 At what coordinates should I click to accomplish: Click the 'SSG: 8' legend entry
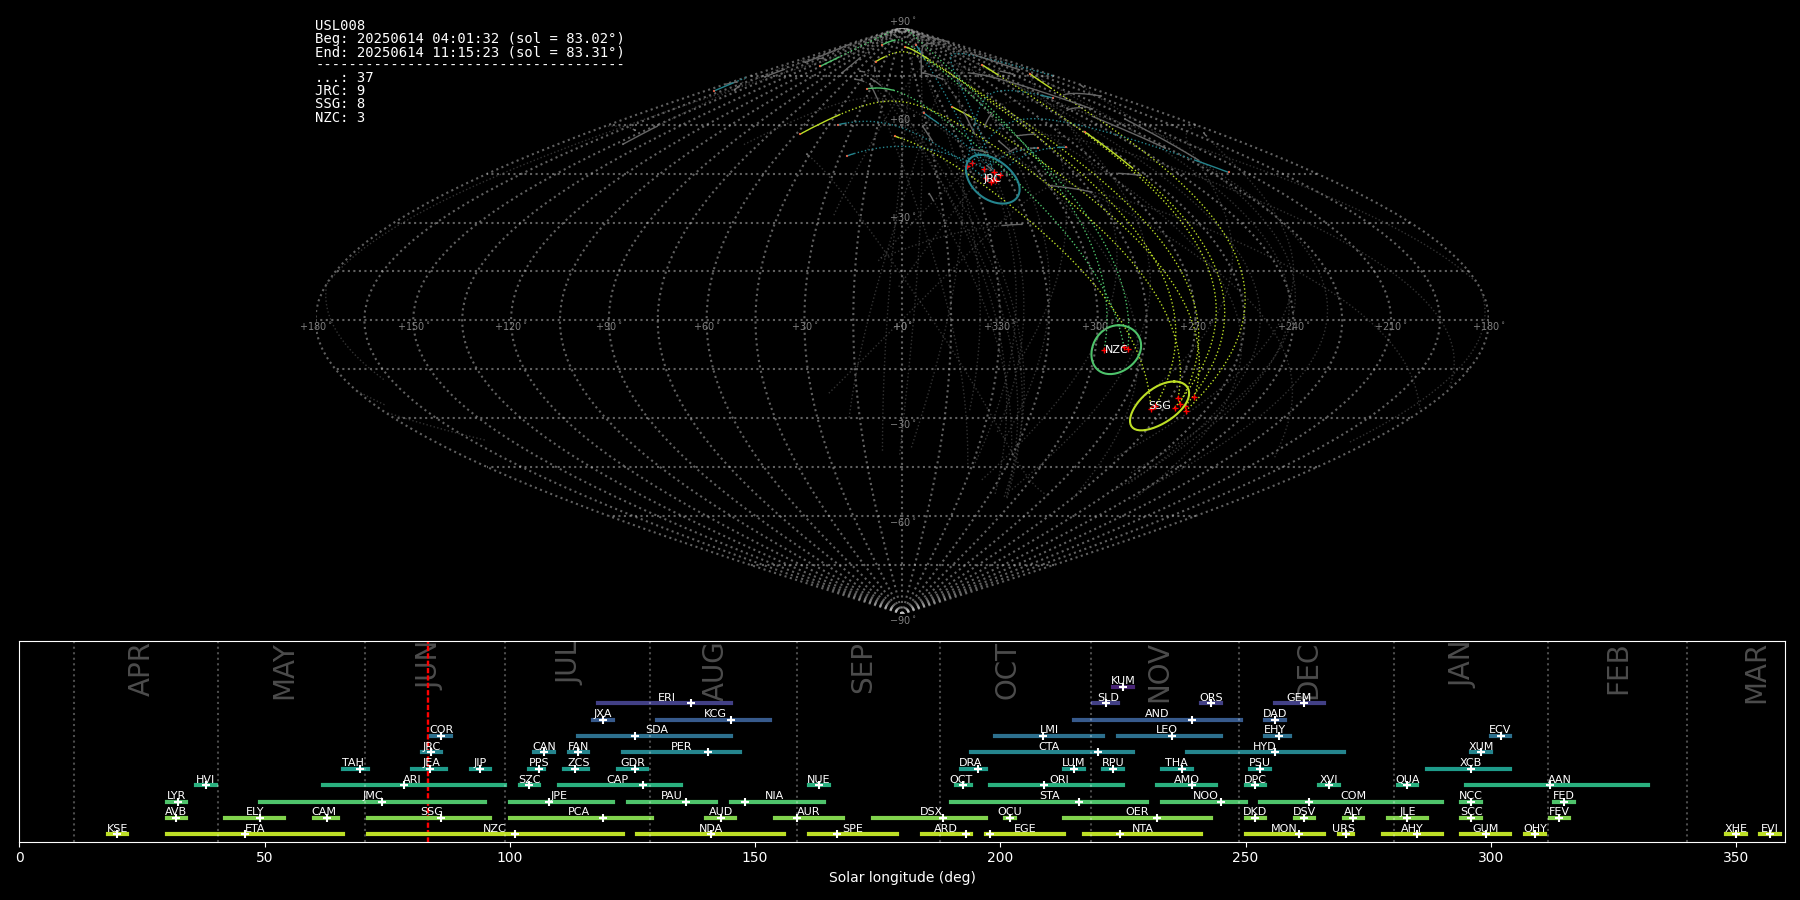click(340, 104)
